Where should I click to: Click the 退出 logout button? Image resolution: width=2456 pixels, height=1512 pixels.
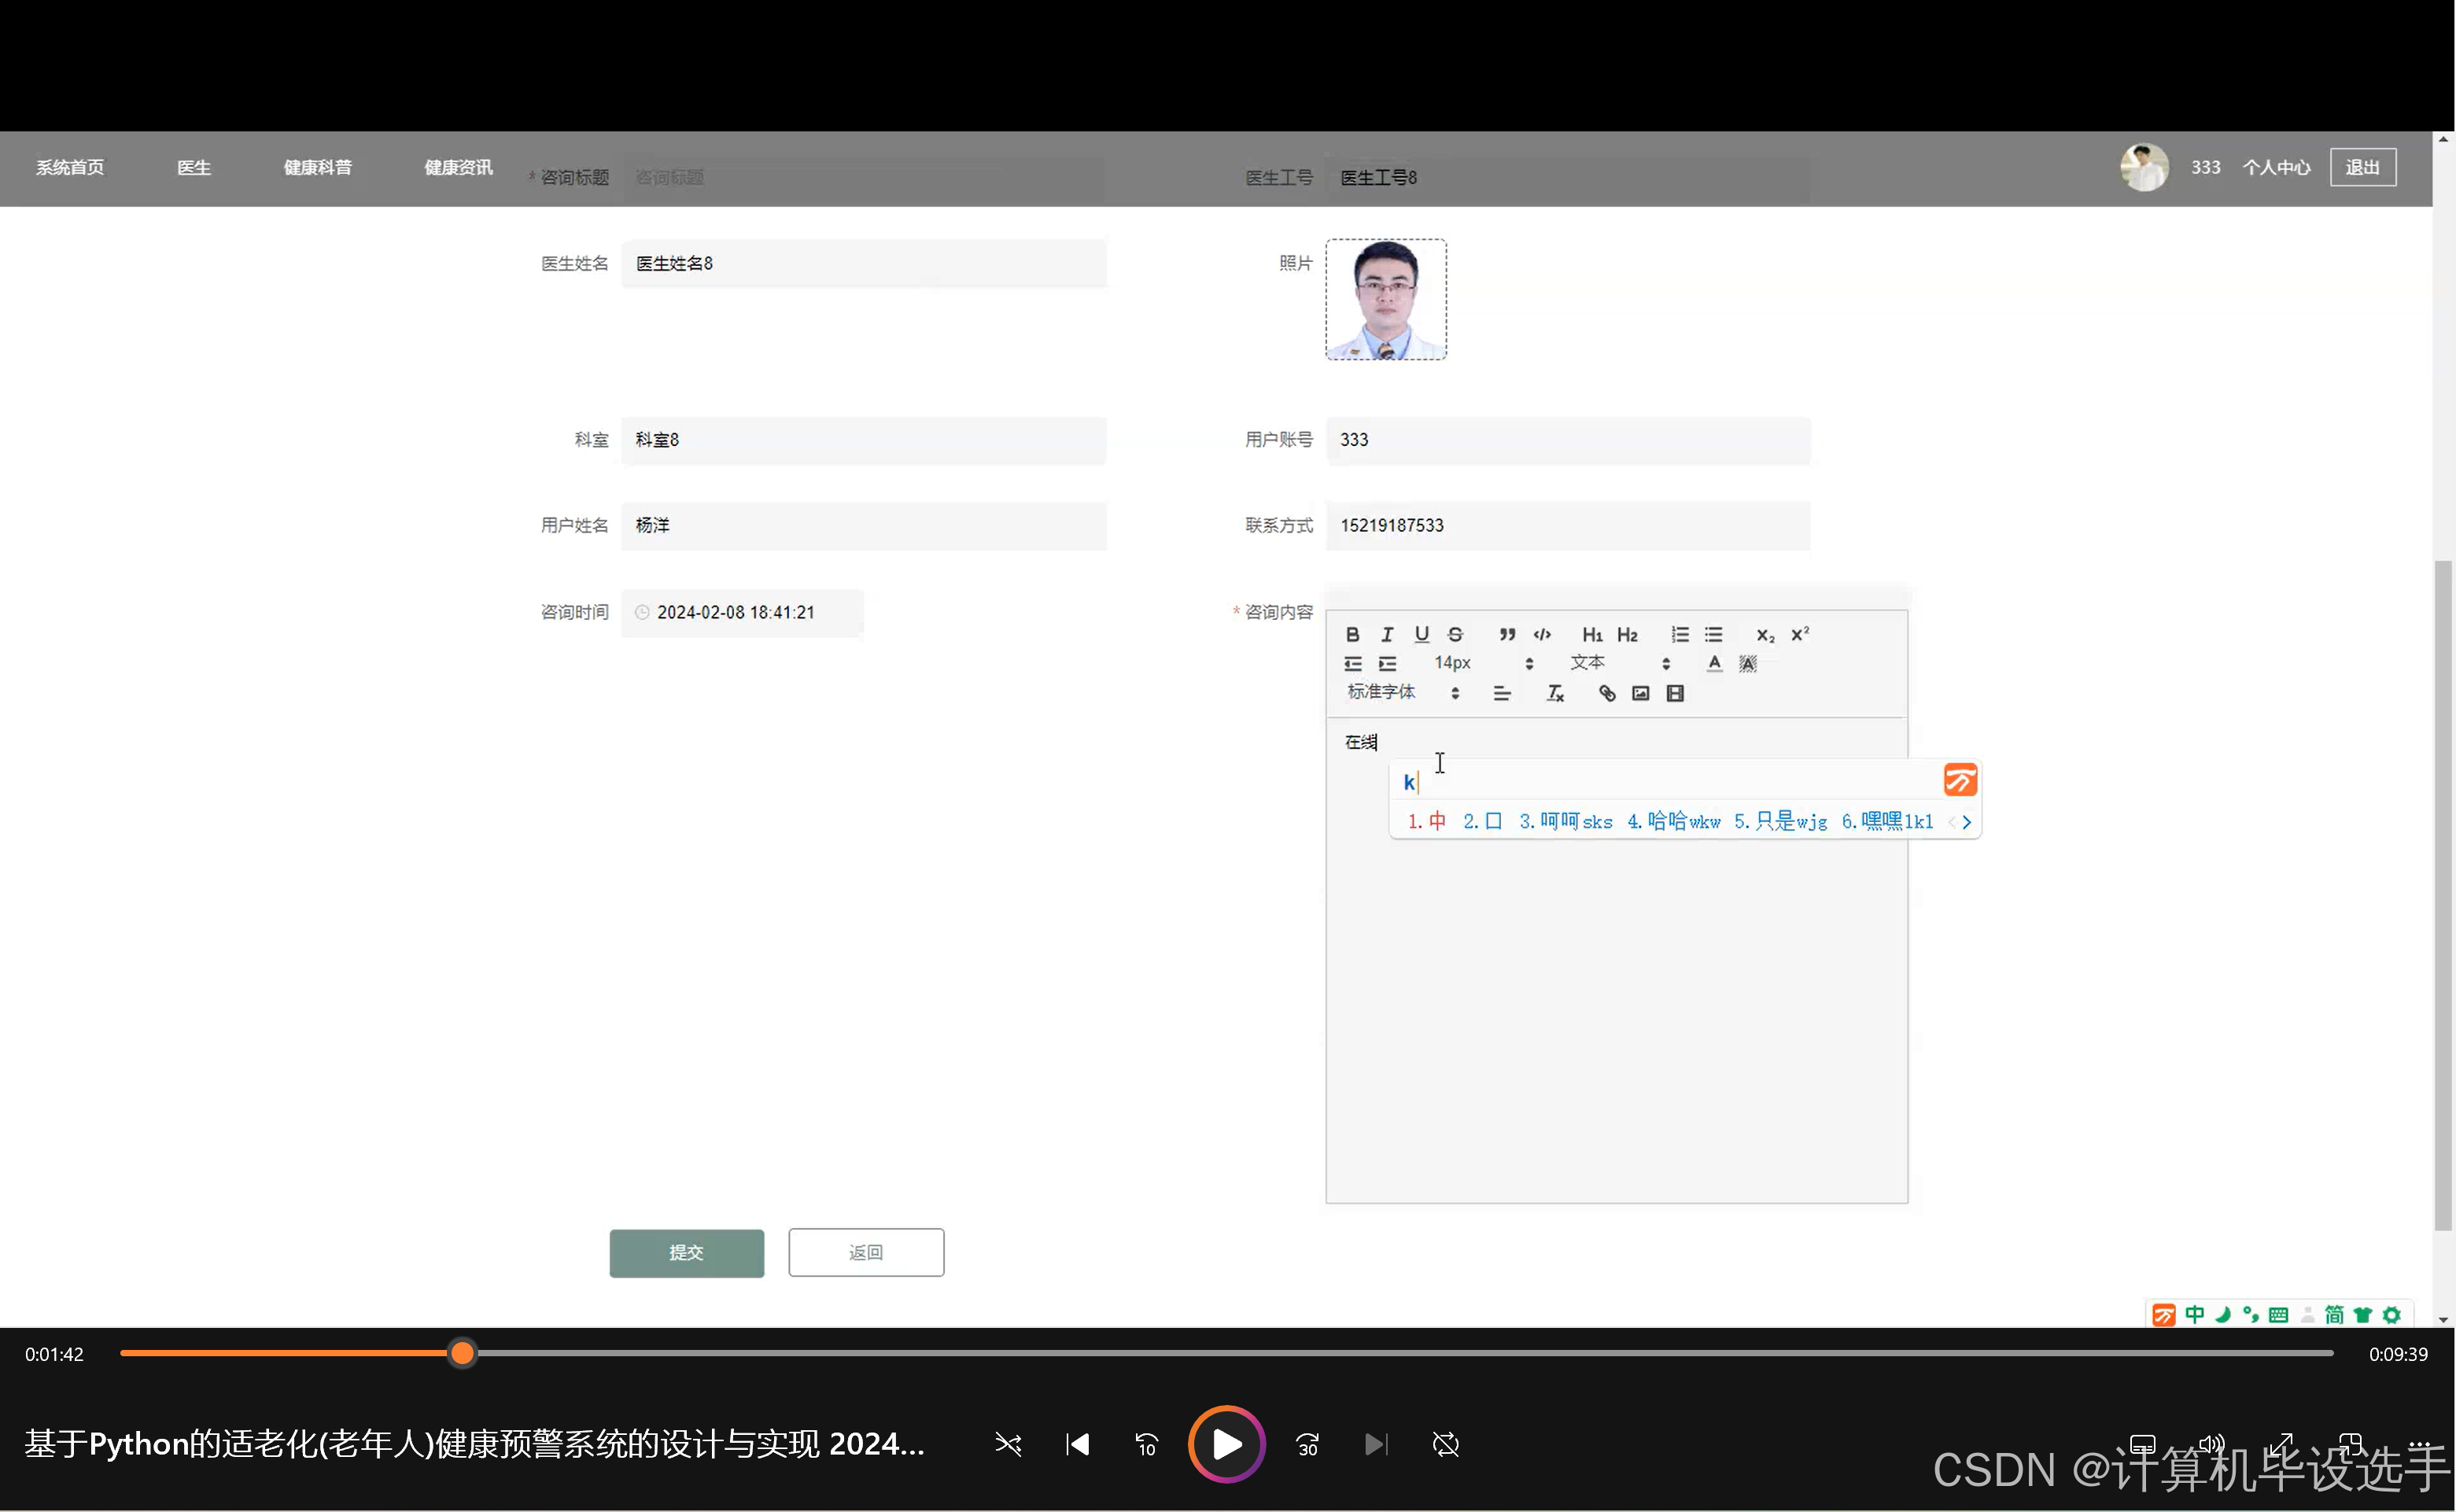click(x=2363, y=167)
